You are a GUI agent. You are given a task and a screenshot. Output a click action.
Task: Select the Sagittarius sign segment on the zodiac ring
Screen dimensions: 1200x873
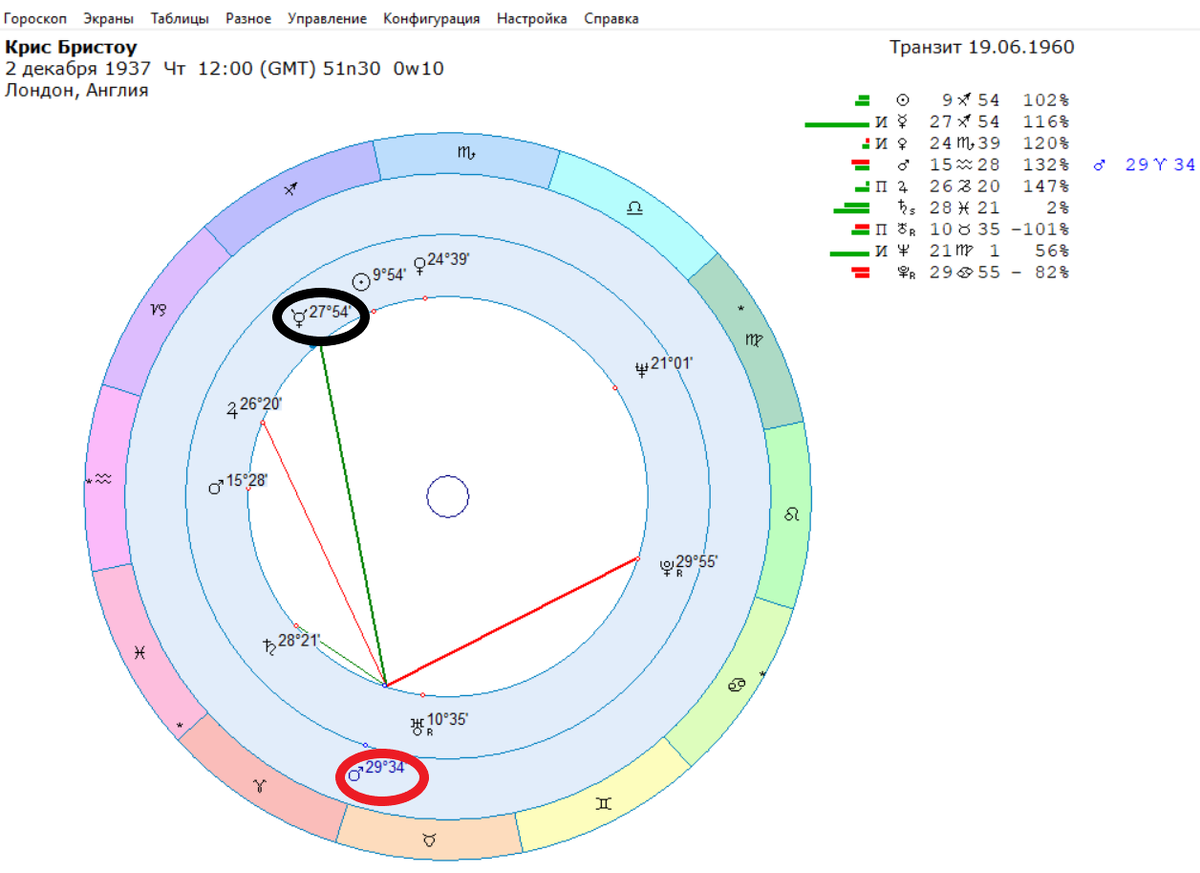(x=291, y=188)
